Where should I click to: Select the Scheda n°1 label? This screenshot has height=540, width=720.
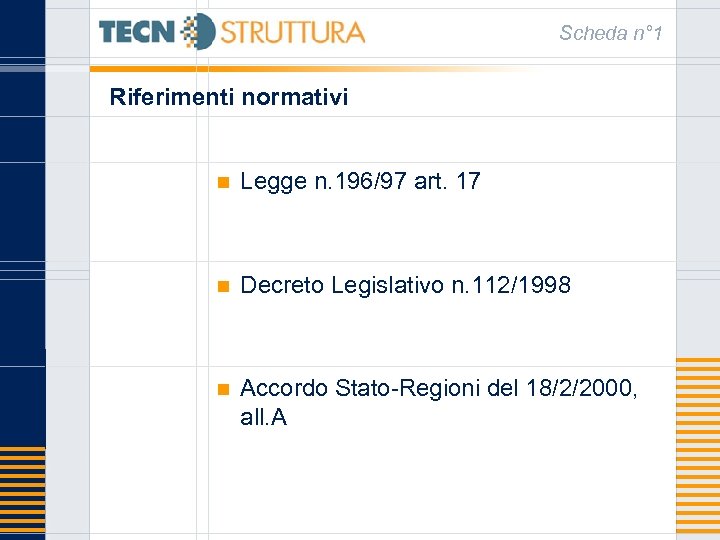point(610,34)
